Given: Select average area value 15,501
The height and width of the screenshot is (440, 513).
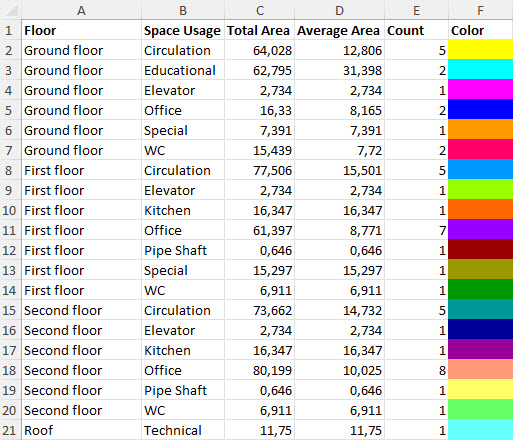Looking at the screenshot, I should [339, 170].
